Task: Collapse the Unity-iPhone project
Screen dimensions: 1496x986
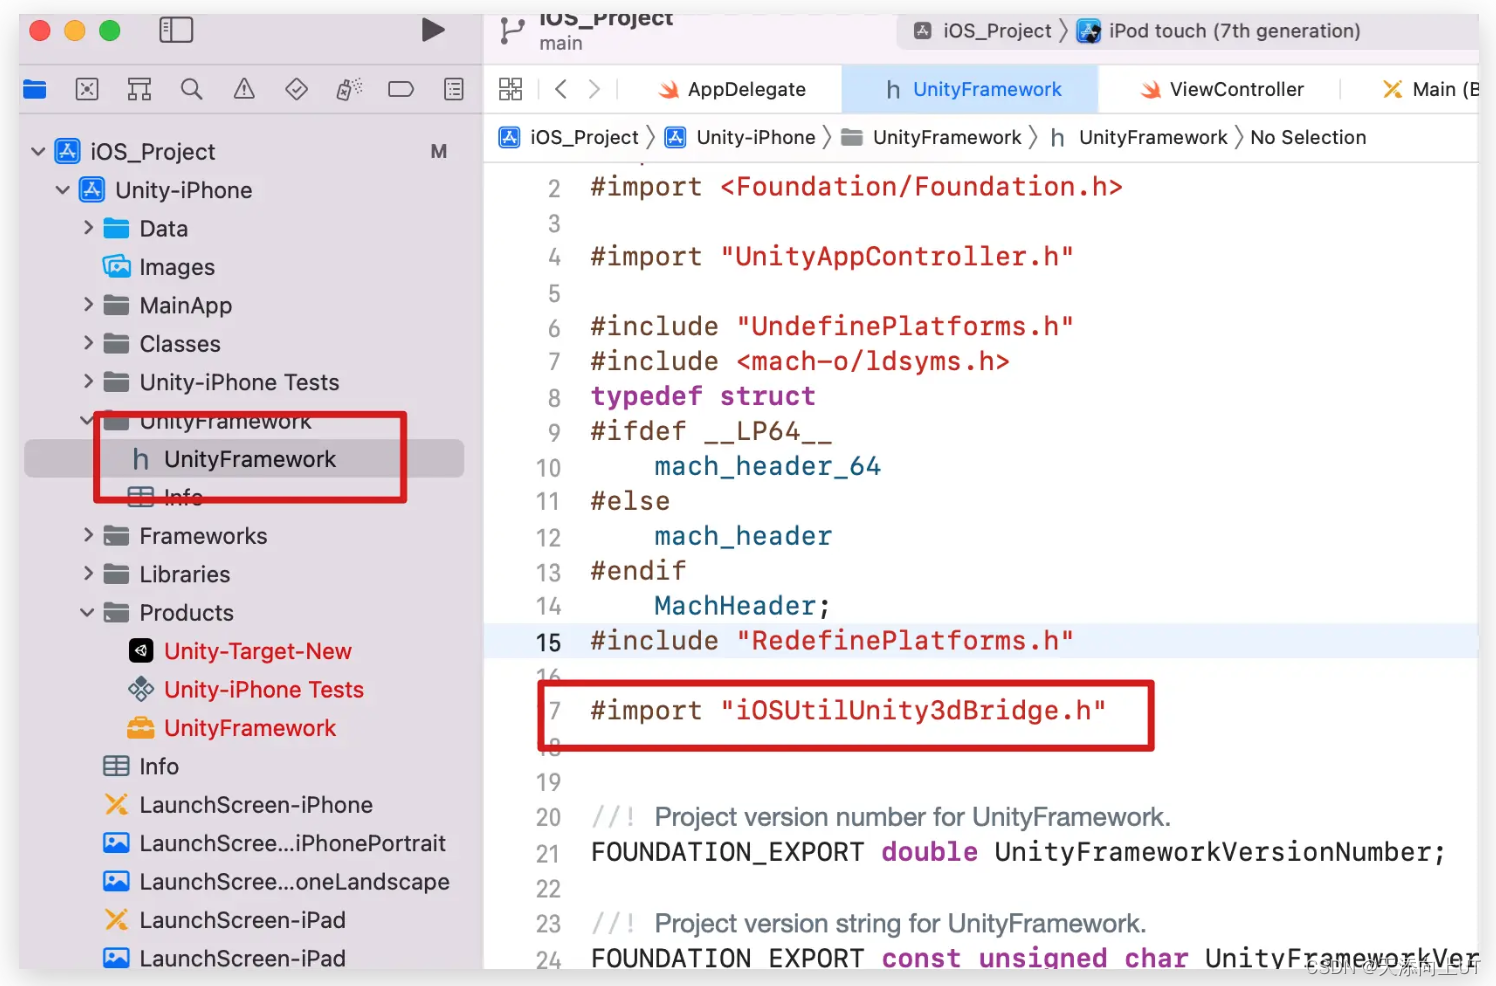Action: click(x=62, y=190)
